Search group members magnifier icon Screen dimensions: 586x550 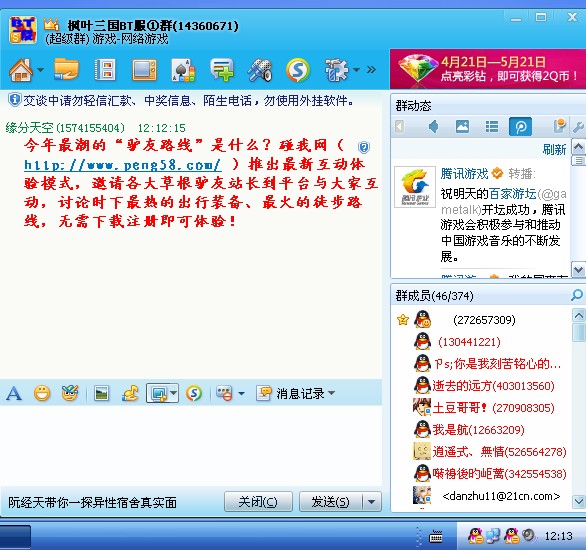click(x=577, y=295)
